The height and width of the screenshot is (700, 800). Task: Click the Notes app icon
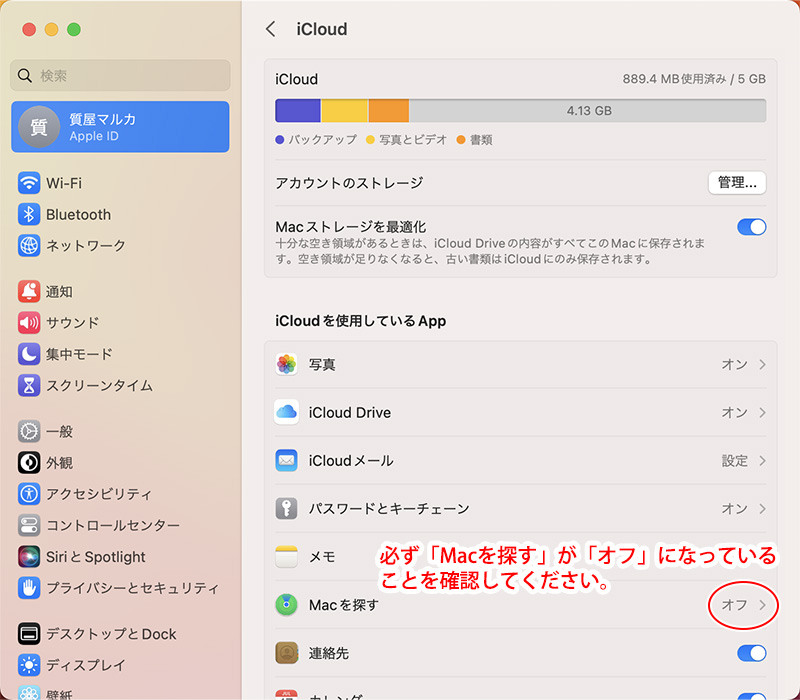[x=287, y=557]
